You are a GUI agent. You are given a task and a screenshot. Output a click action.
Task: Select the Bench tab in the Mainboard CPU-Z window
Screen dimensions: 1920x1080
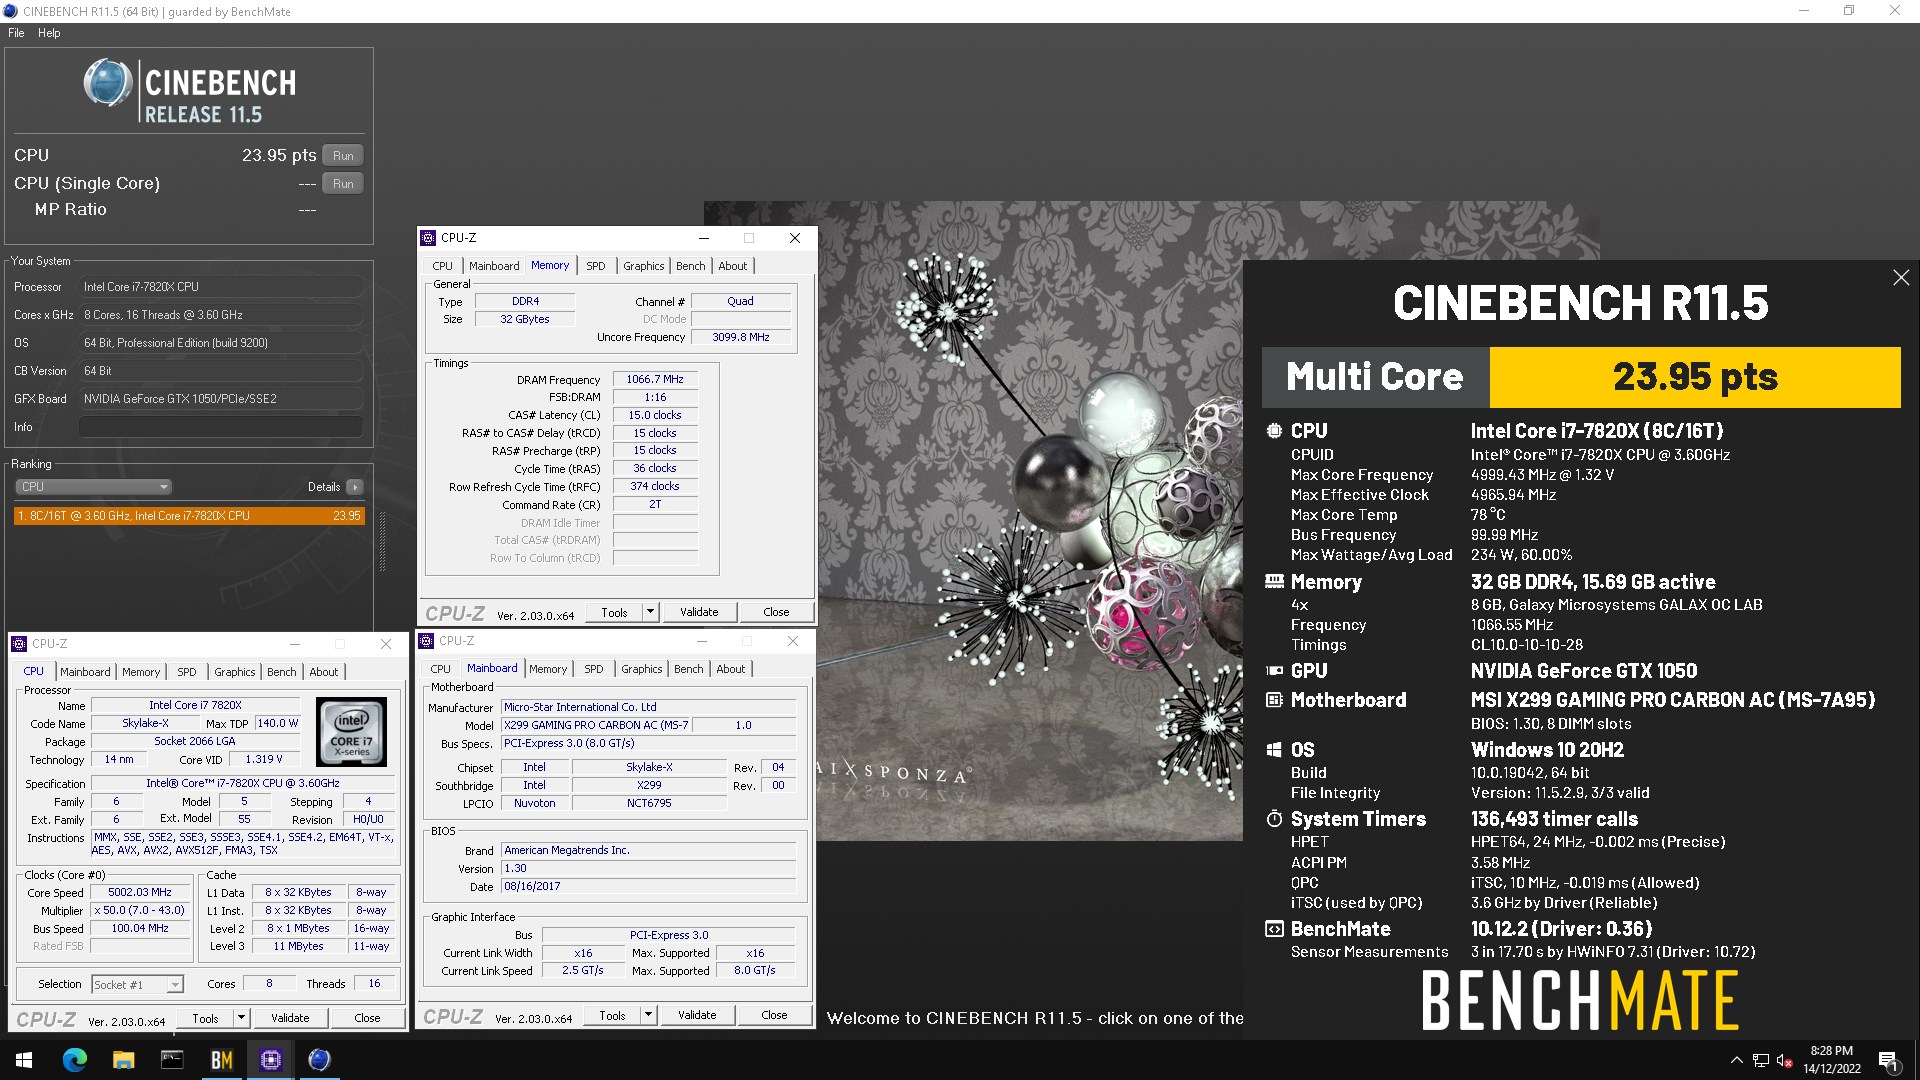pos(688,669)
